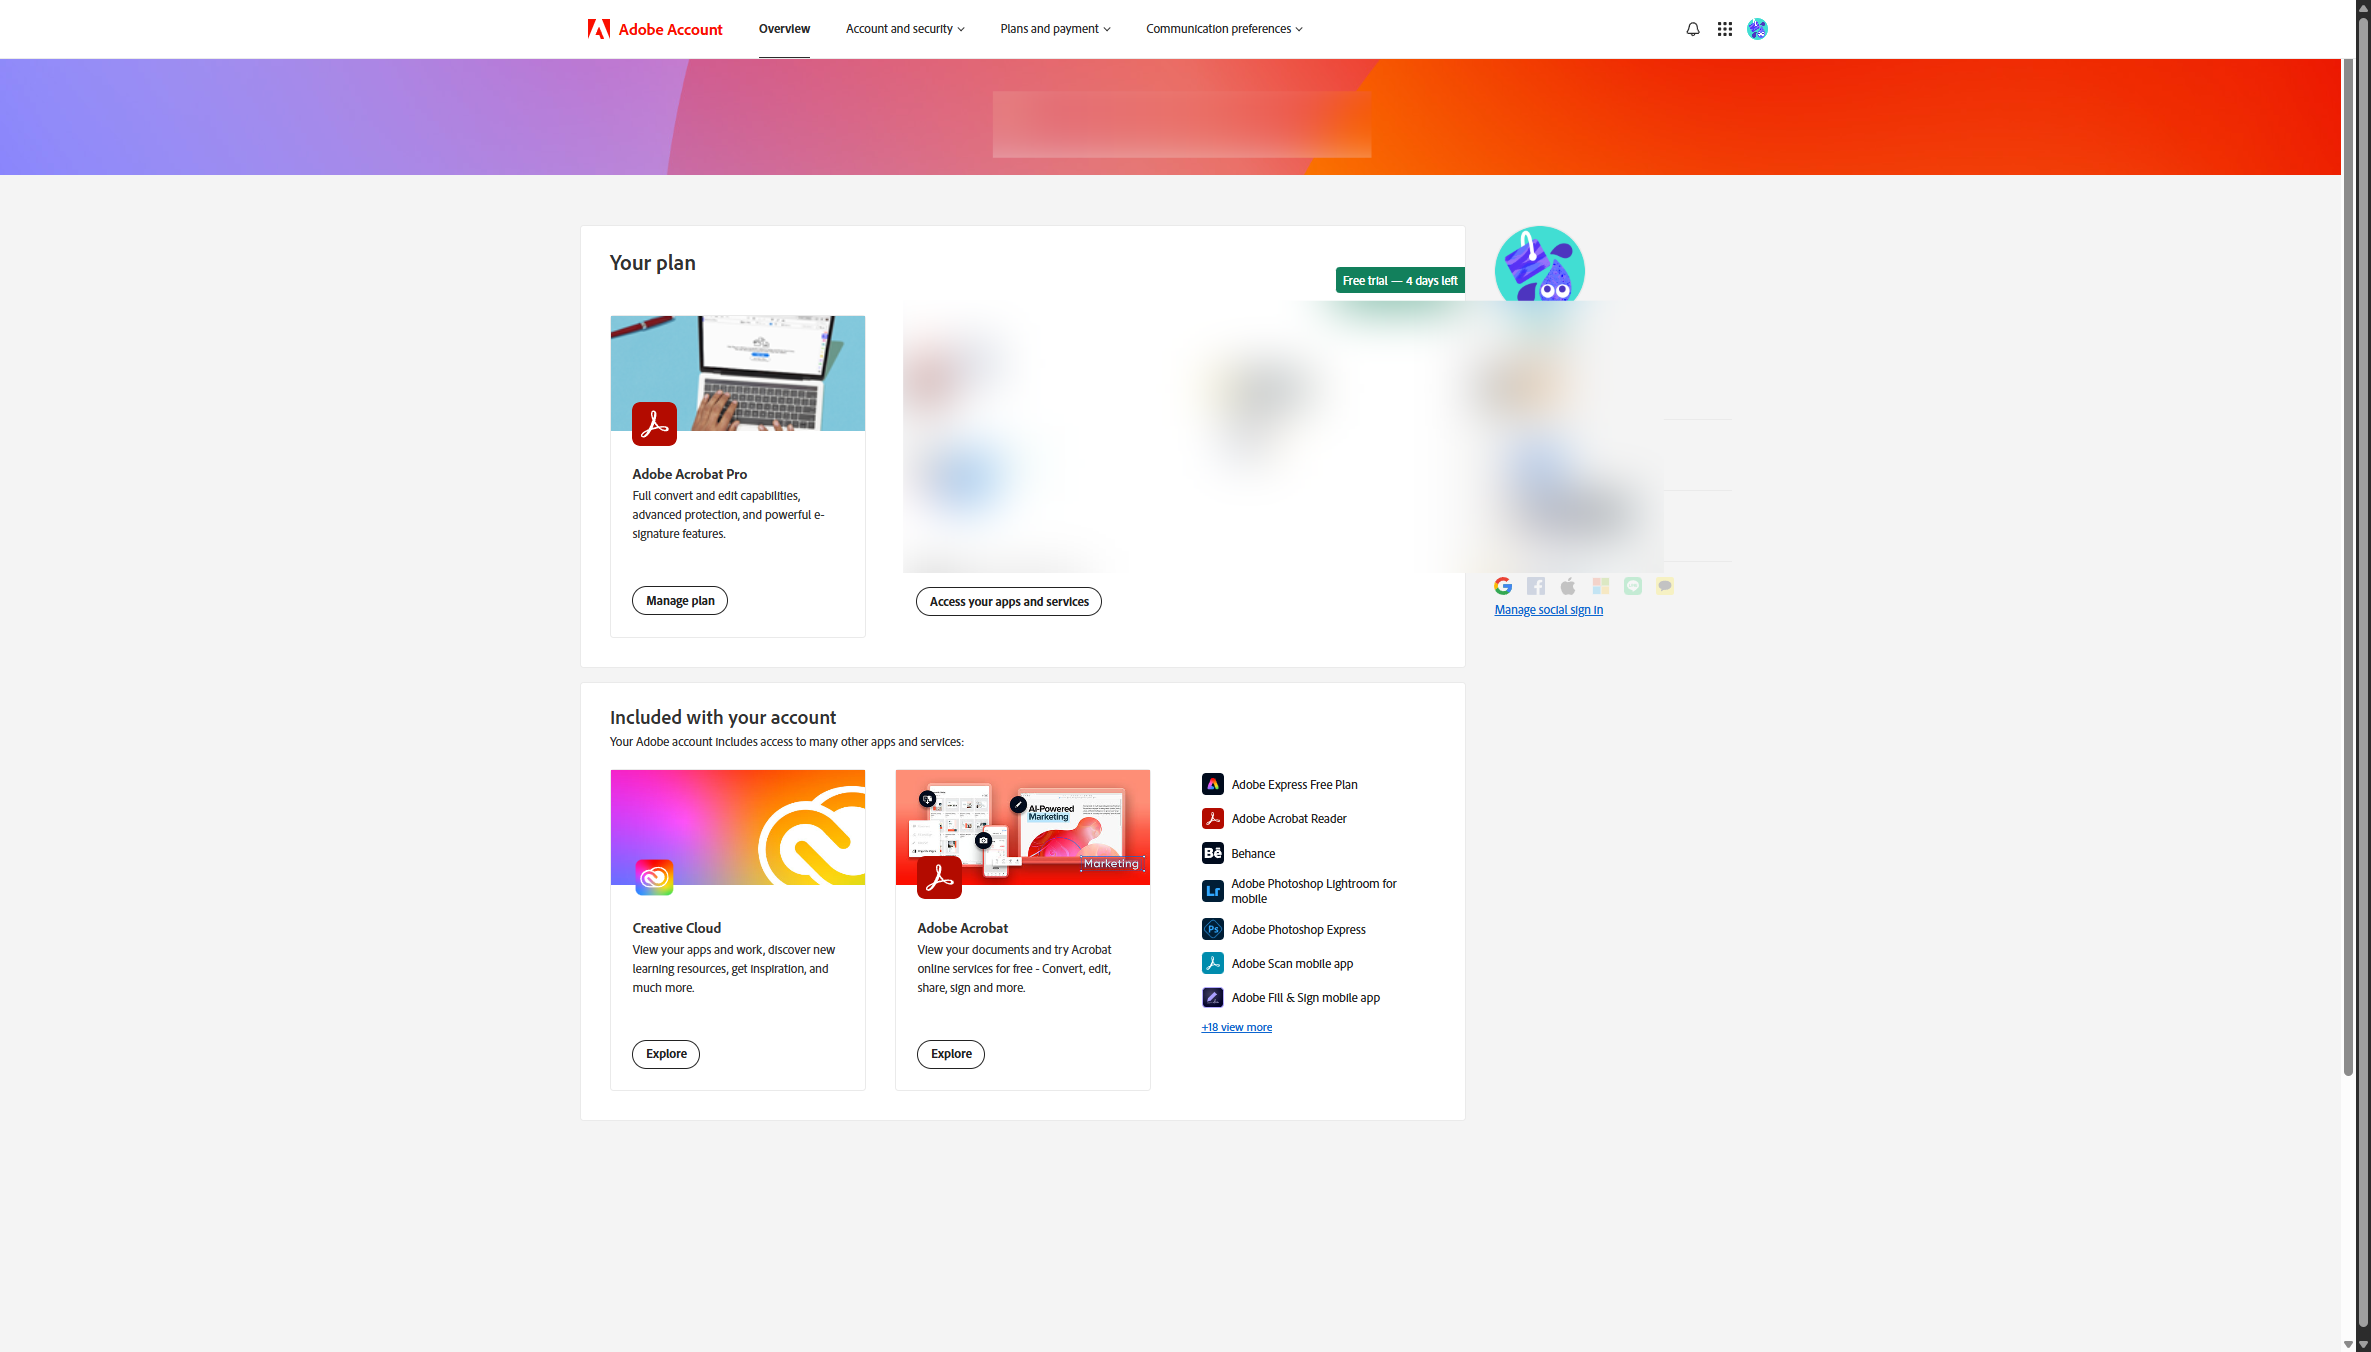Open the notifications bell
Viewport: 2371px width, 1352px height.
pos(1692,29)
